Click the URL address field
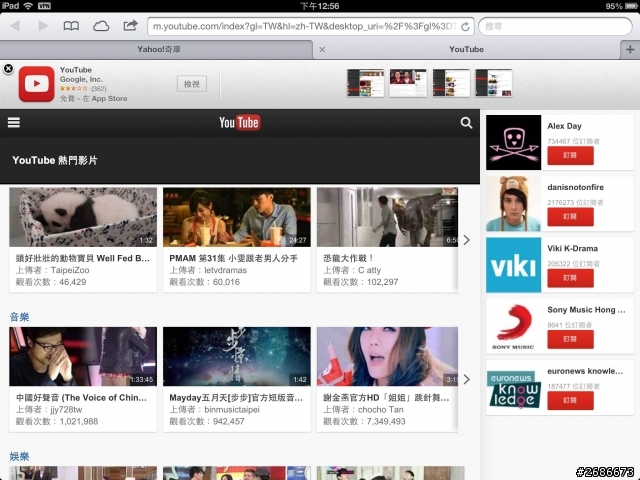The image size is (640, 480). (311, 27)
